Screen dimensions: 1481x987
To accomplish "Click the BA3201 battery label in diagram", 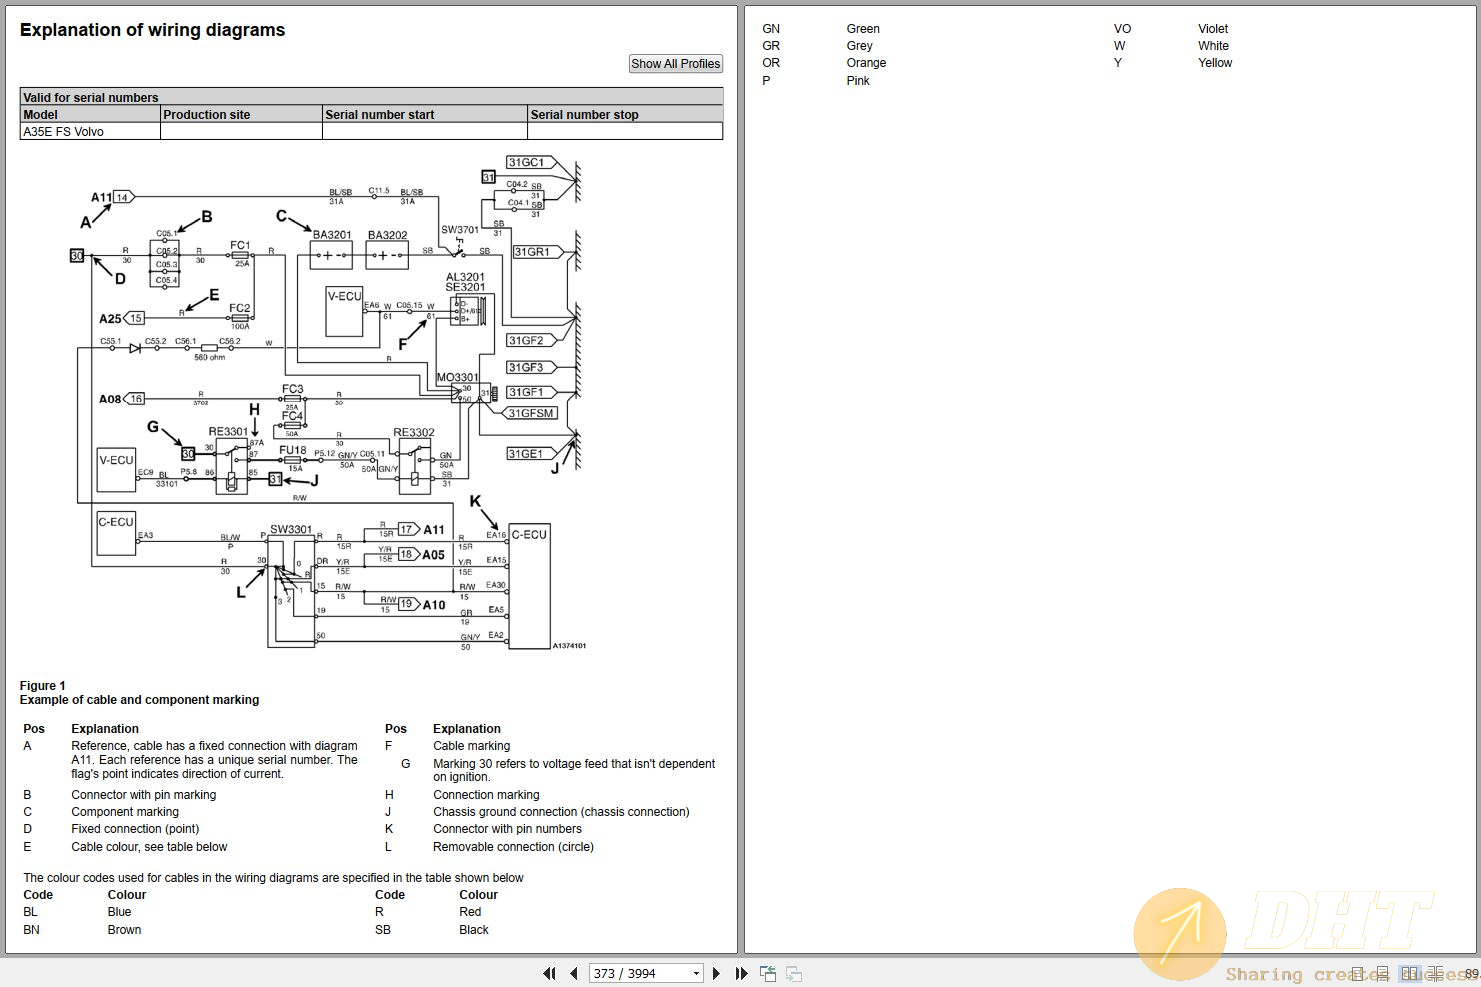I will 332,236.
